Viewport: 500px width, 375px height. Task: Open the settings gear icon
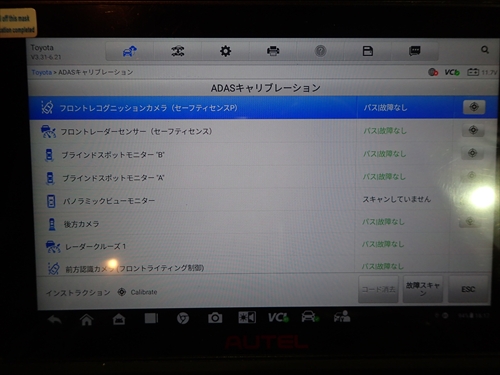tap(225, 51)
